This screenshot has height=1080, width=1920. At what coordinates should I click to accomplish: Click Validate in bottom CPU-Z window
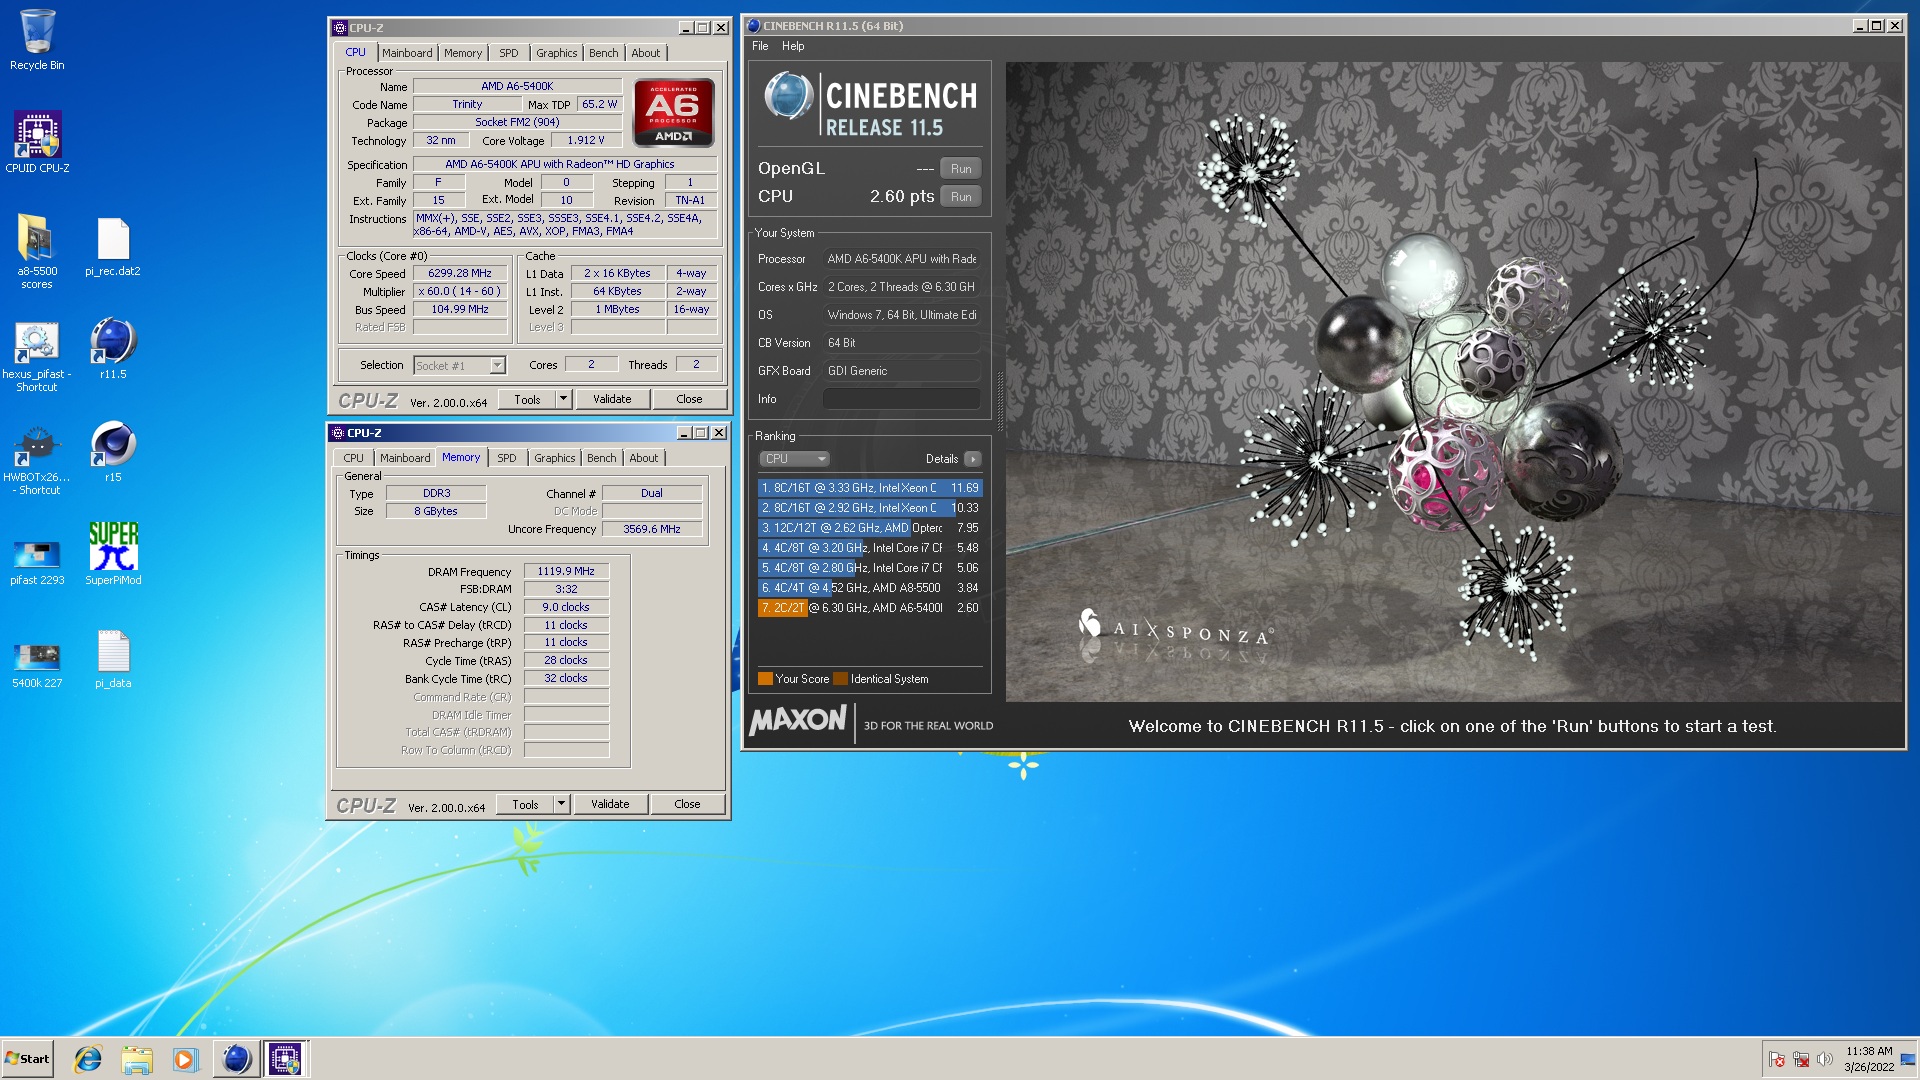point(610,804)
